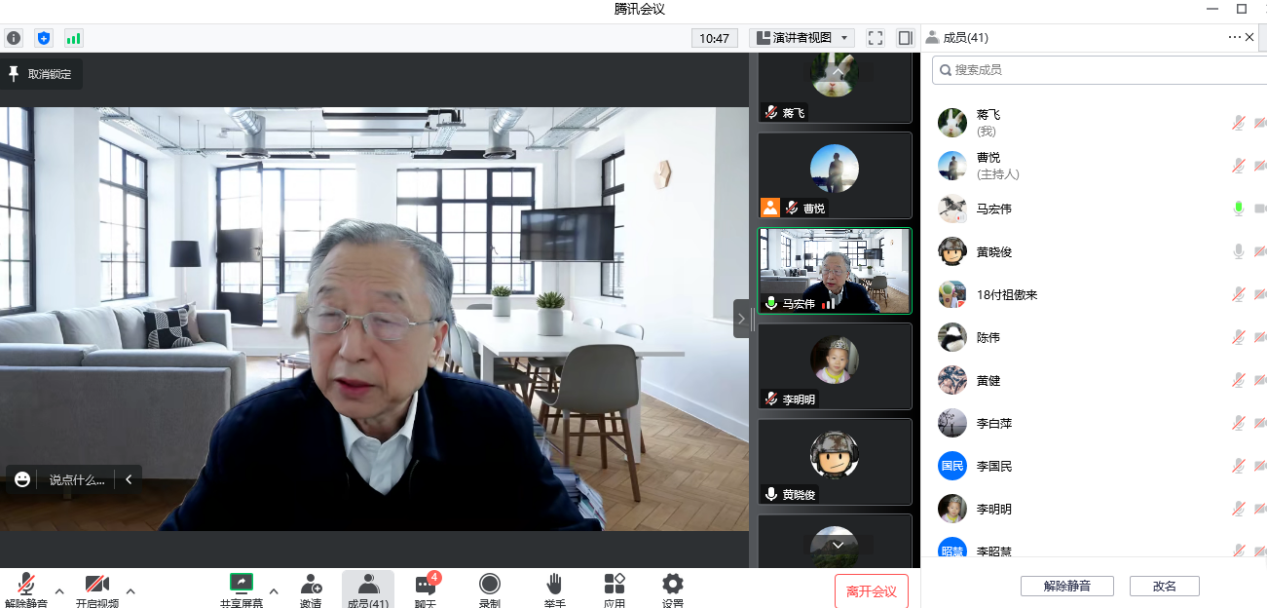Click the blue security shield icon
The width and height of the screenshot is (1267, 608).
coord(43,38)
